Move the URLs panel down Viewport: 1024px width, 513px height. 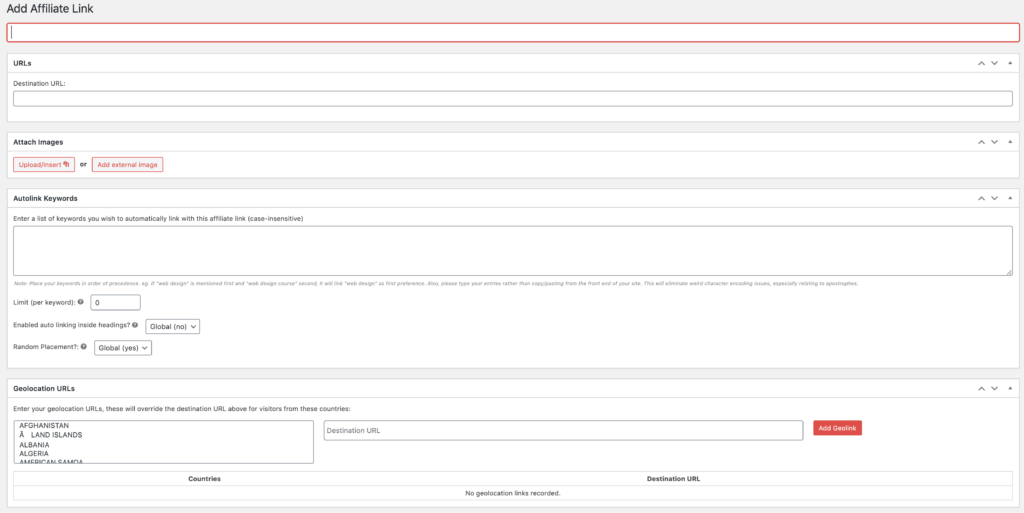995,63
